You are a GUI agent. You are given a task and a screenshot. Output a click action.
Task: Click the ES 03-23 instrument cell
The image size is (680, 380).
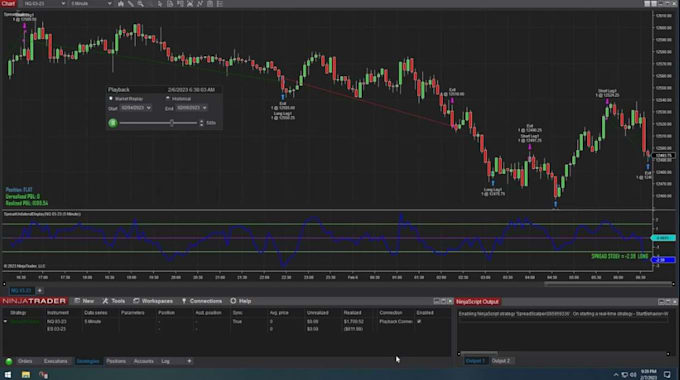pyautogui.click(x=56, y=329)
